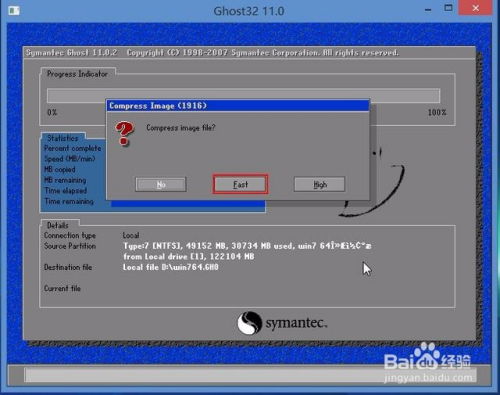Screen dimensions: 500x395
Task: Click the Symantec Ghost 11.0.2 copyright header
Action: coord(212,53)
